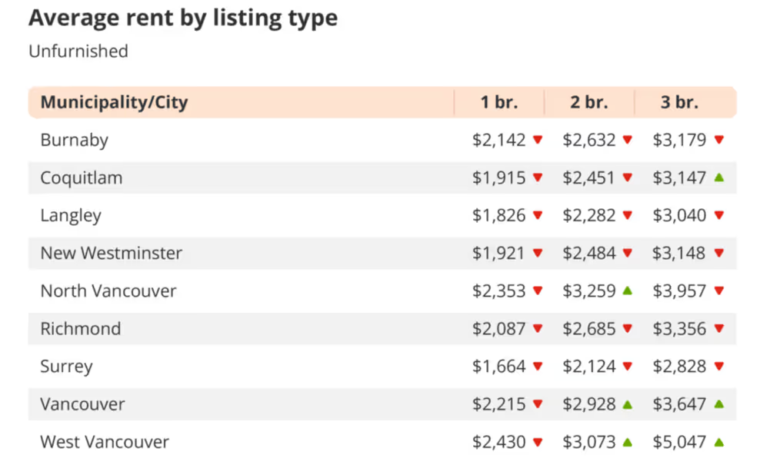Screen dimensions: 760x468
Task: Select the 2 br. column header
Action: (x=589, y=102)
